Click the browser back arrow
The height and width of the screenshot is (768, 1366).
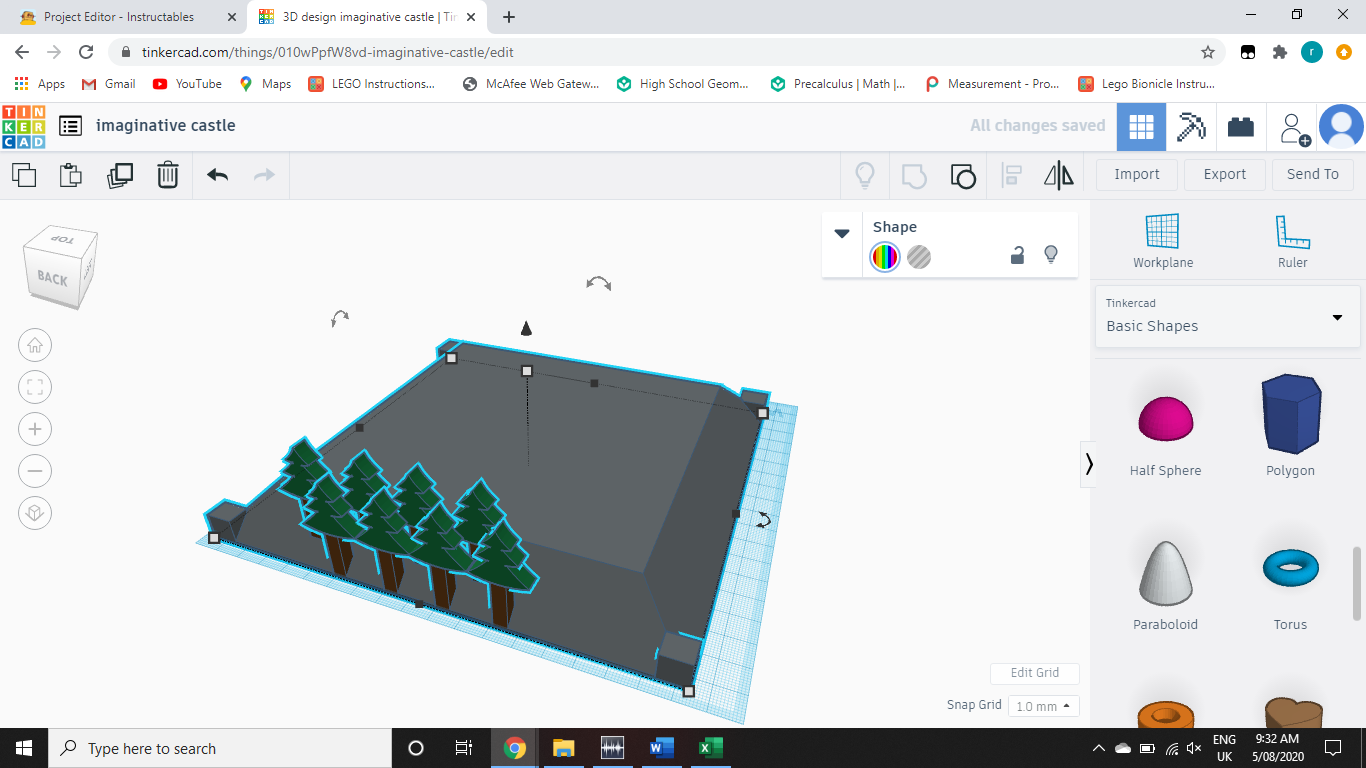[x=22, y=52]
